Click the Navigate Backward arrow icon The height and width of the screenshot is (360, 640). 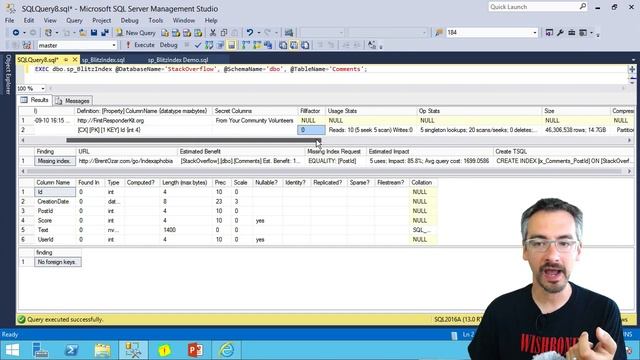point(16,32)
